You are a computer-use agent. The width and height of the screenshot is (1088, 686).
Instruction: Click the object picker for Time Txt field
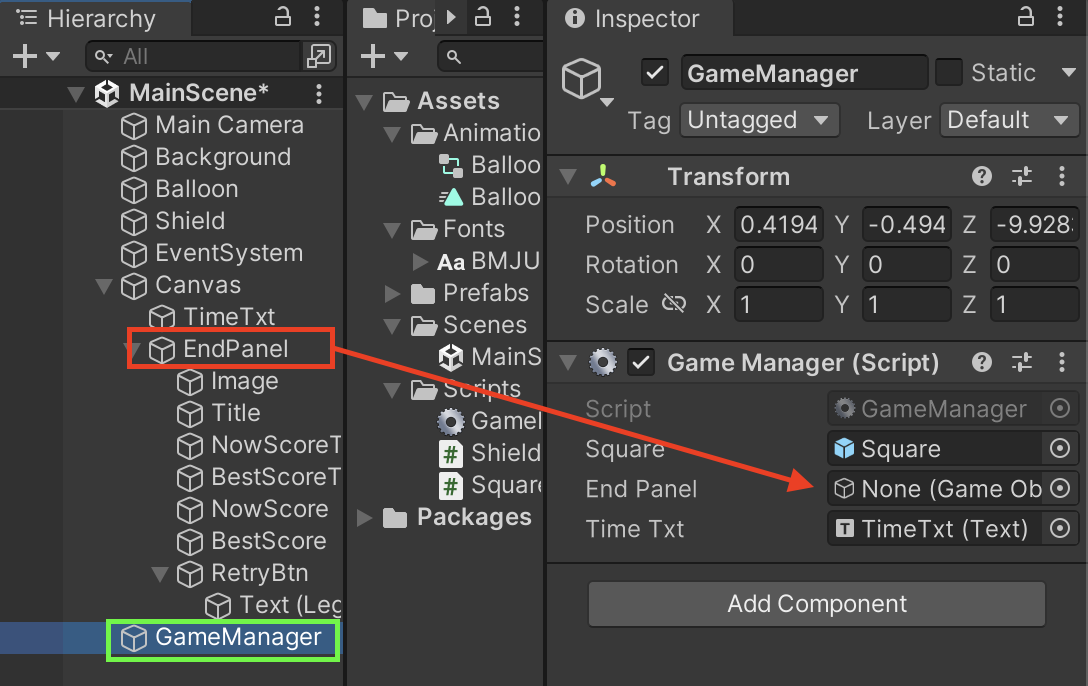1060,529
